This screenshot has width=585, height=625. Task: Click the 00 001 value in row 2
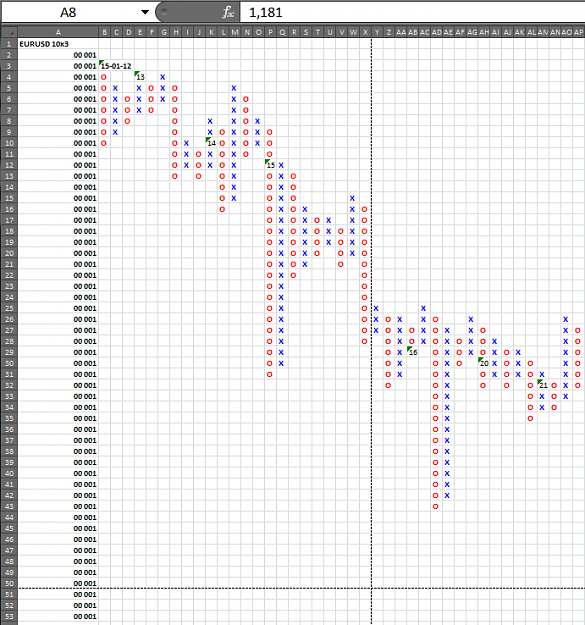[85, 55]
